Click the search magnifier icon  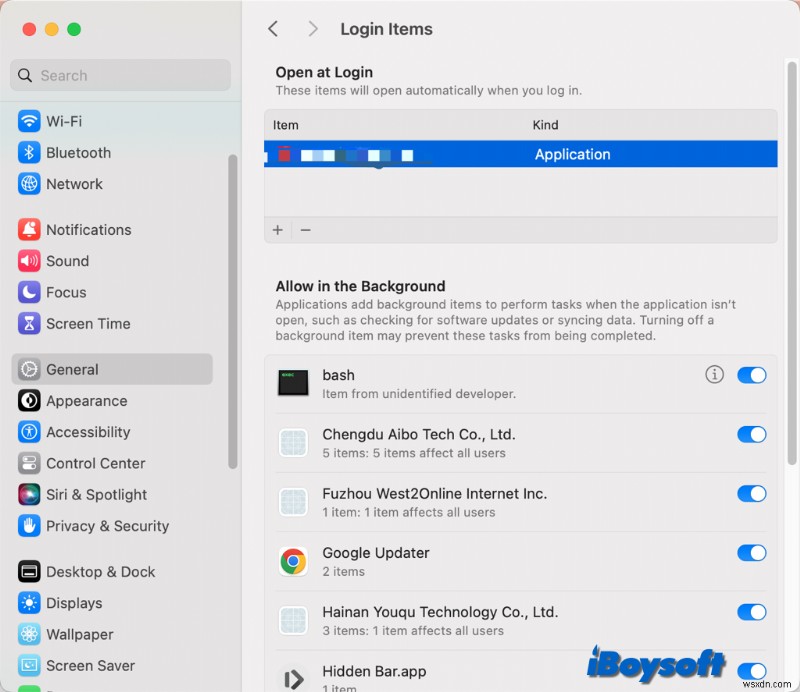(x=24, y=76)
